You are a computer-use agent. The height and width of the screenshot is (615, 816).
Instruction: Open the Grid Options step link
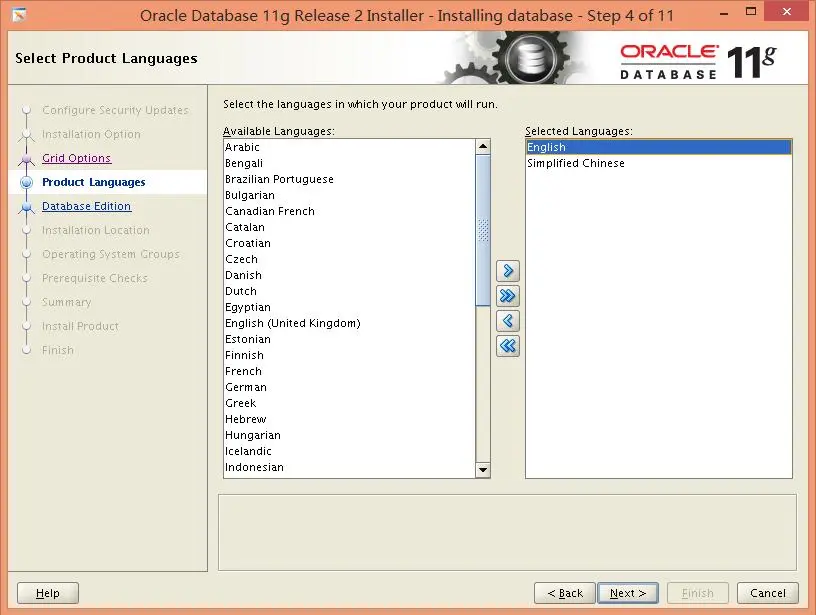coord(76,158)
